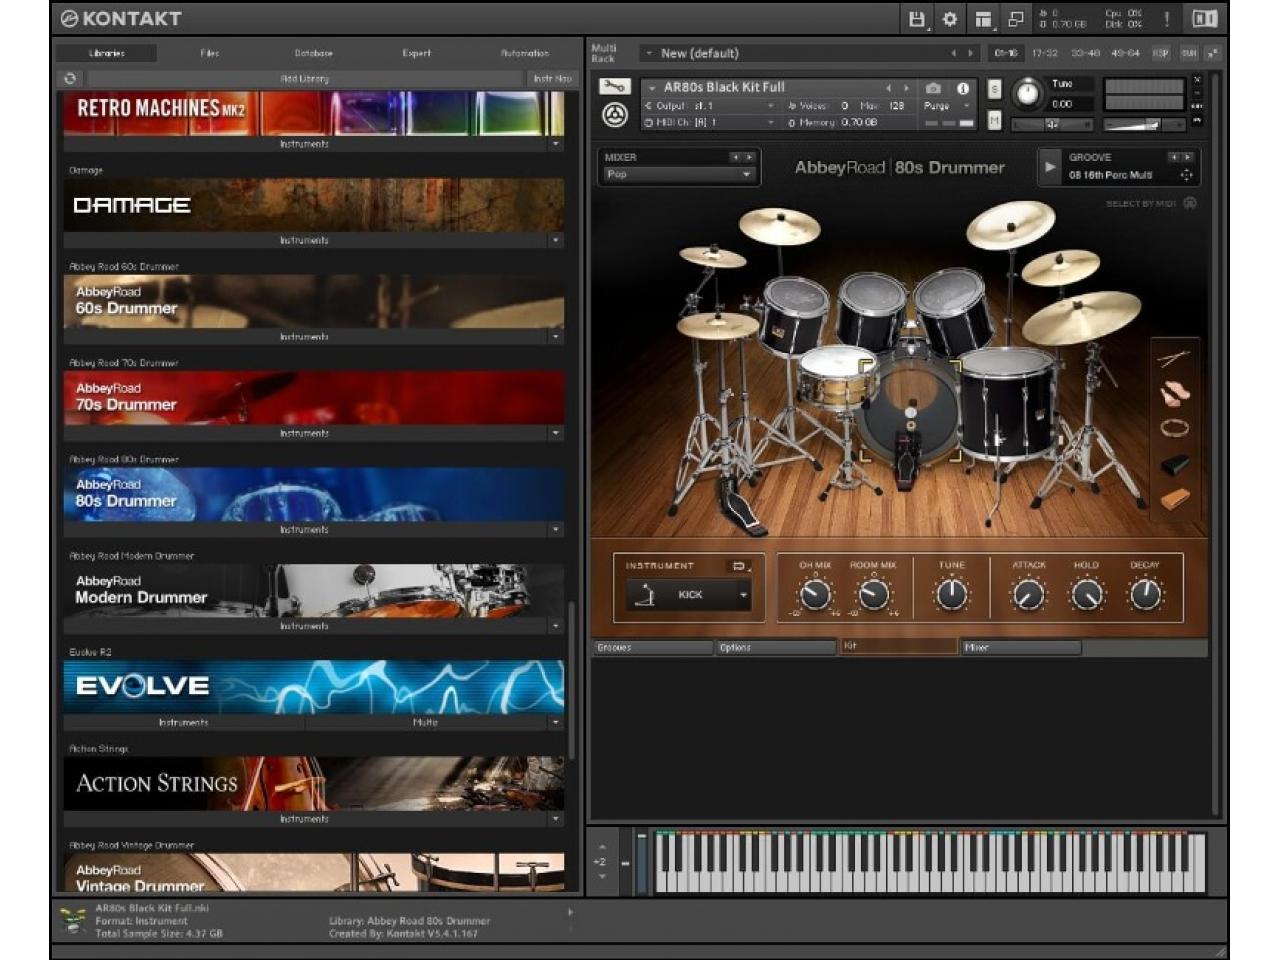The image size is (1280, 960).
Task: Solo the AR80s Black Kit instrument
Action: 994,89
